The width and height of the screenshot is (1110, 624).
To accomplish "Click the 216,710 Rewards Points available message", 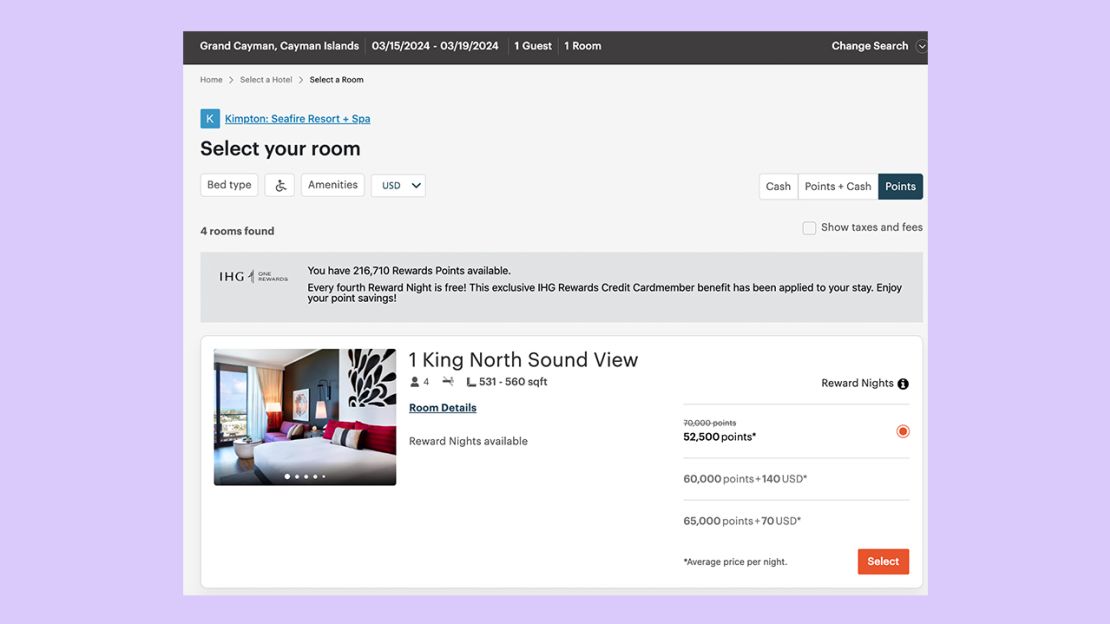I will pyautogui.click(x=408, y=271).
